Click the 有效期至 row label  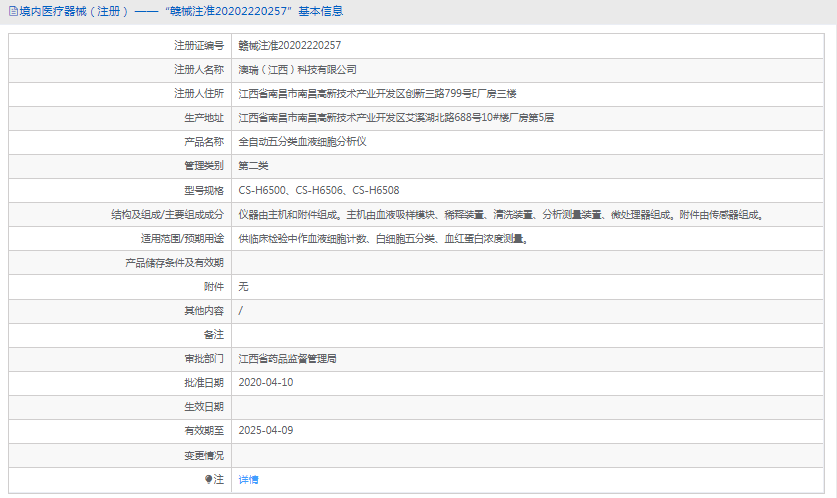[204, 430]
